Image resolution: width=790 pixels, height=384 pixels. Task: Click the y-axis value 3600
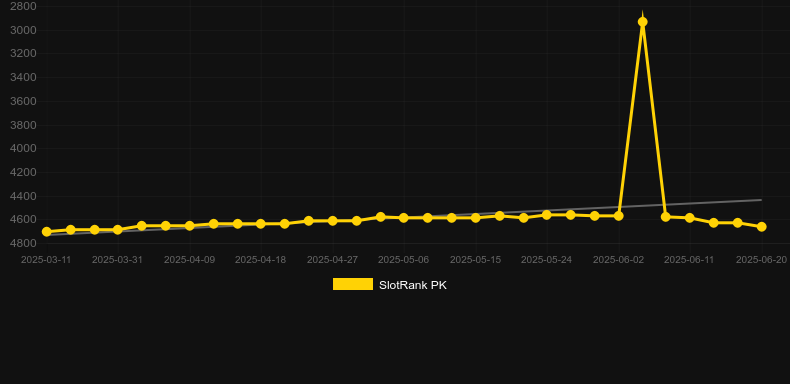coord(23,101)
